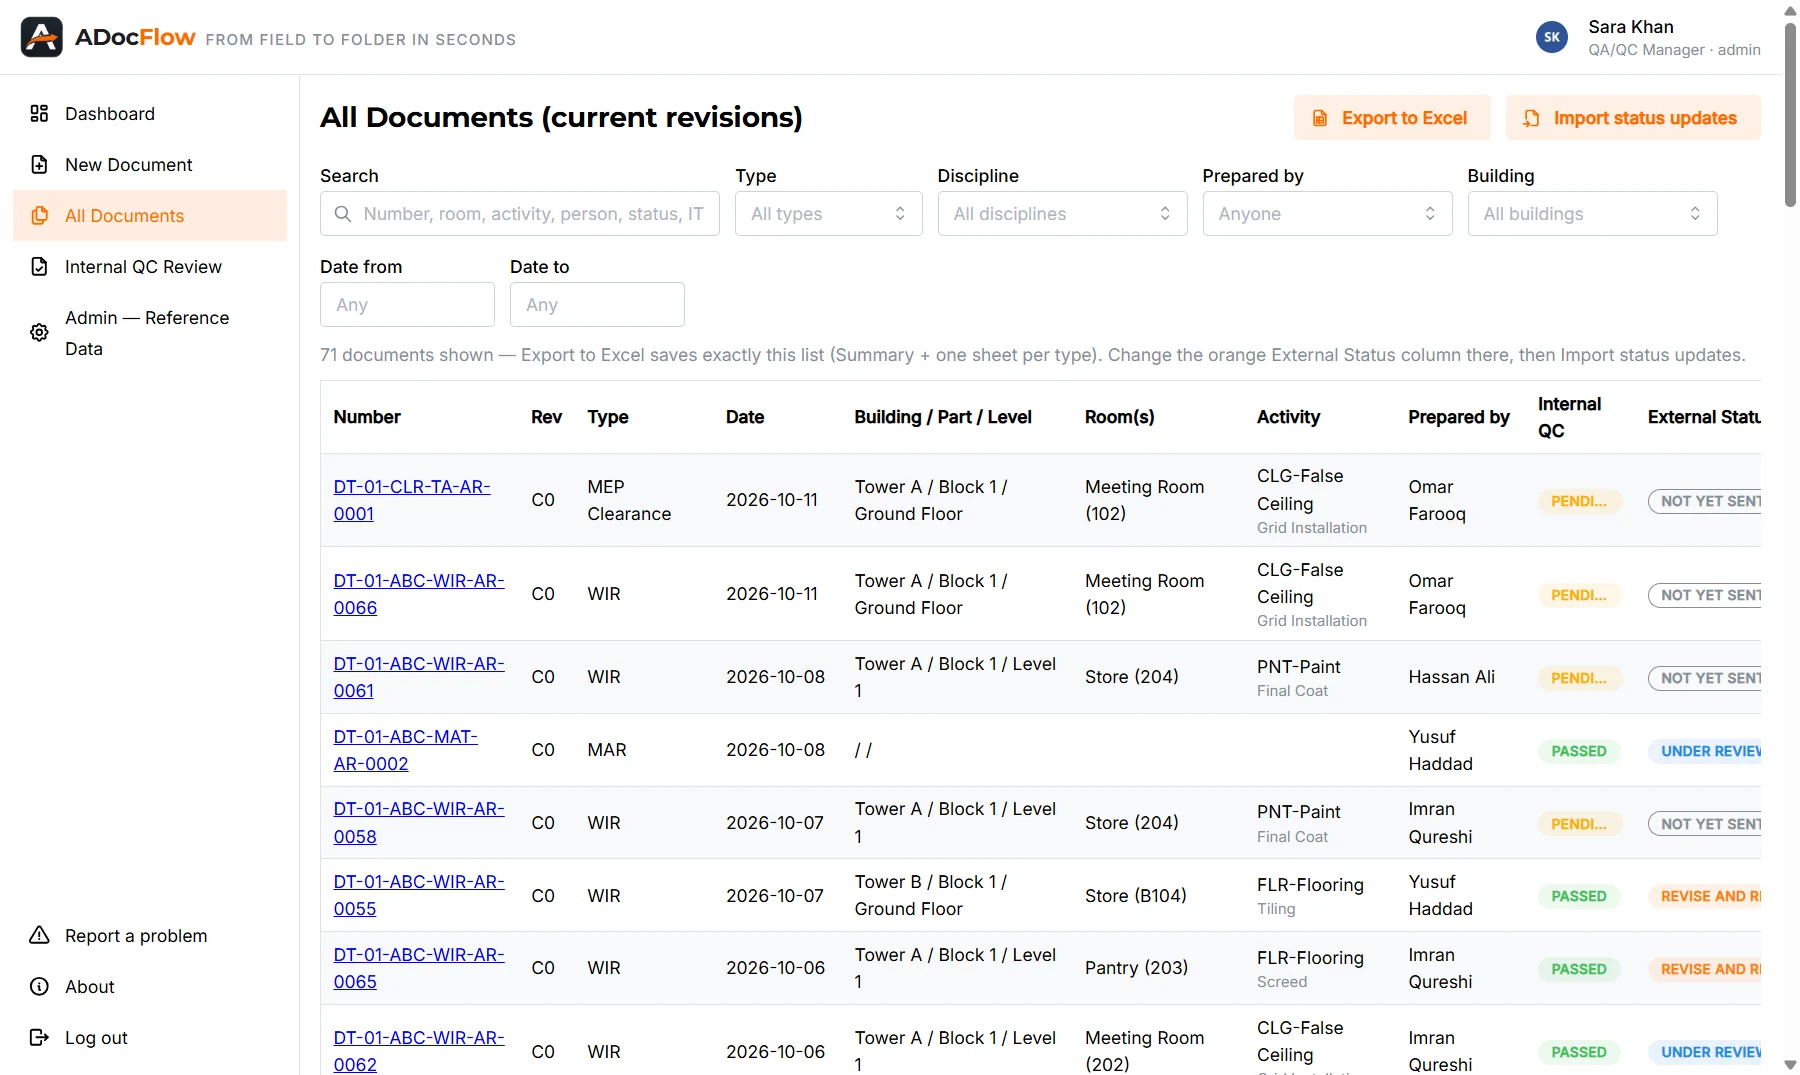Click the All Documents copy icon
Screen dimensions: 1800x1075
39,215
